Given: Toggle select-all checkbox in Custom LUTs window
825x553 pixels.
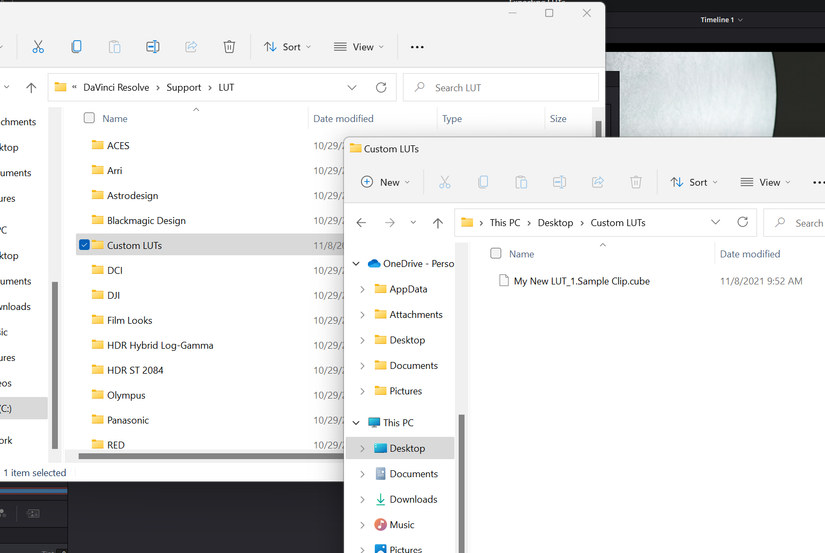Looking at the screenshot, I should point(496,254).
